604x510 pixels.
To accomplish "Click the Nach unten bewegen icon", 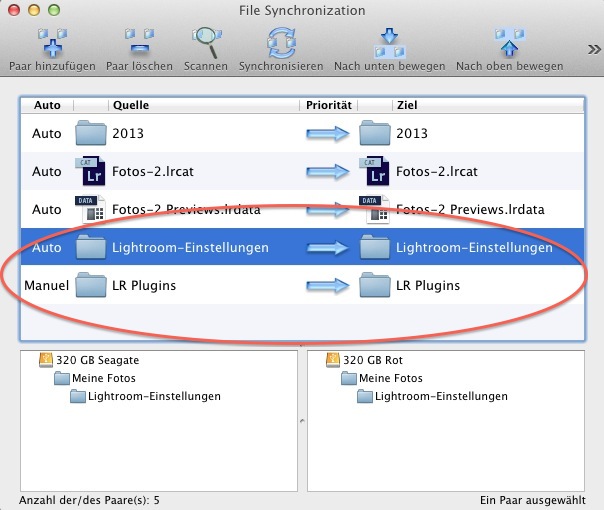I will (x=389, y=42).
